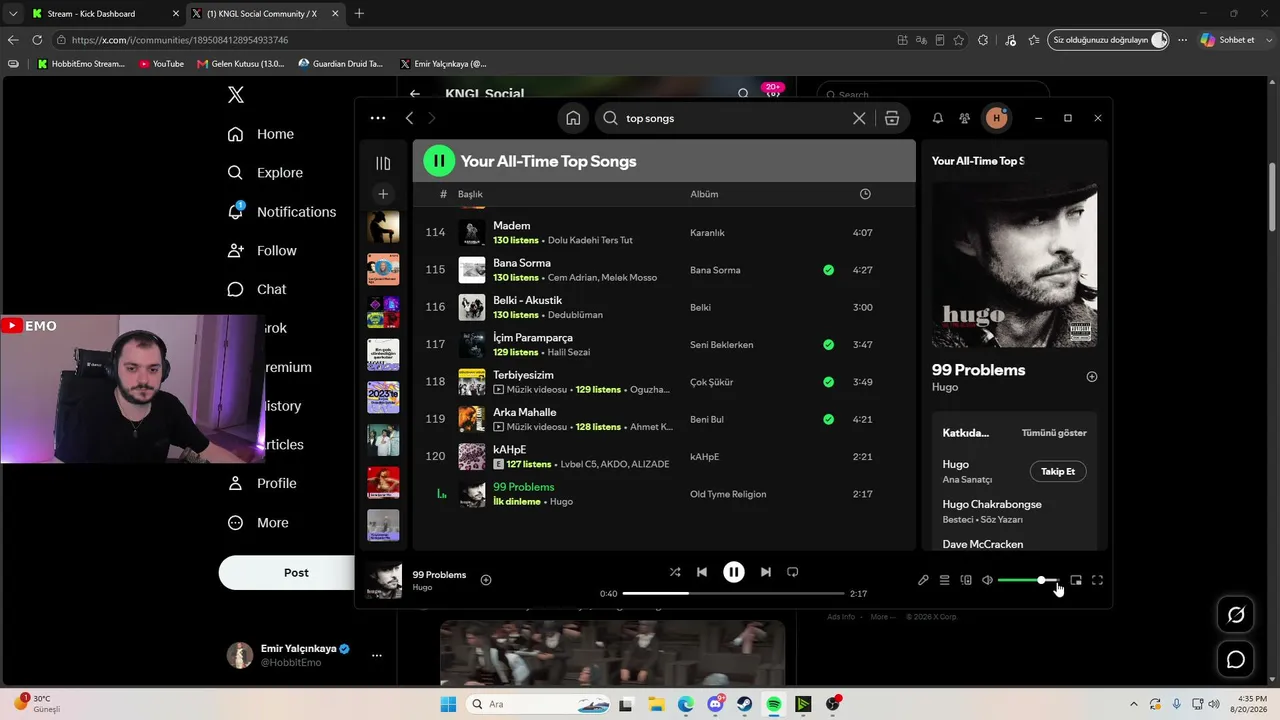Screen dimensions: 1280x720
Task: Toggle shuffle in the Spotify player
Action: point(675,572)
